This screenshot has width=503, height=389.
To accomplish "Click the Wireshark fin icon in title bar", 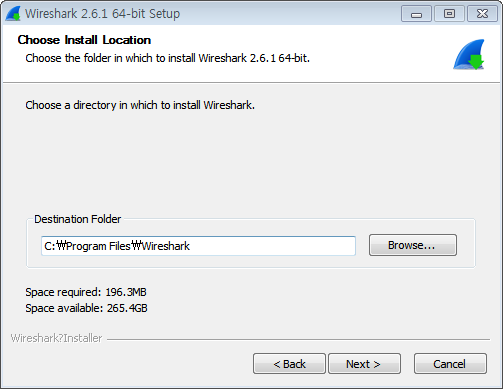I will (x=13, y=14).
